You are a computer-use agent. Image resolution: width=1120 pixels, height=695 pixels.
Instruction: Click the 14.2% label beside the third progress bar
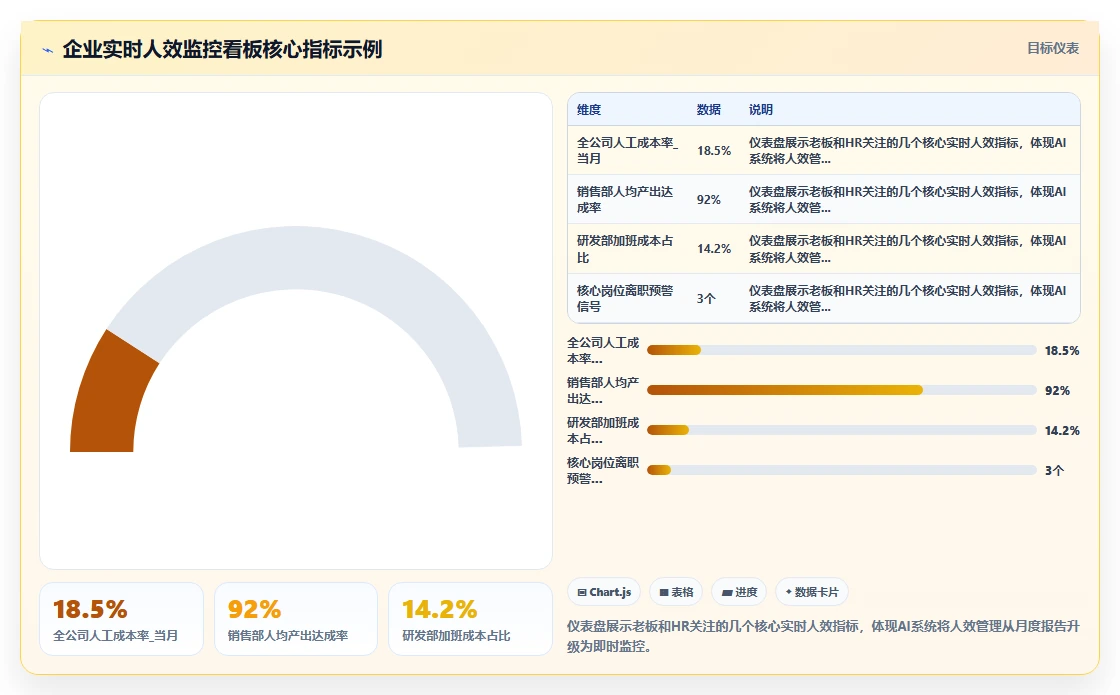(1061, 431)
